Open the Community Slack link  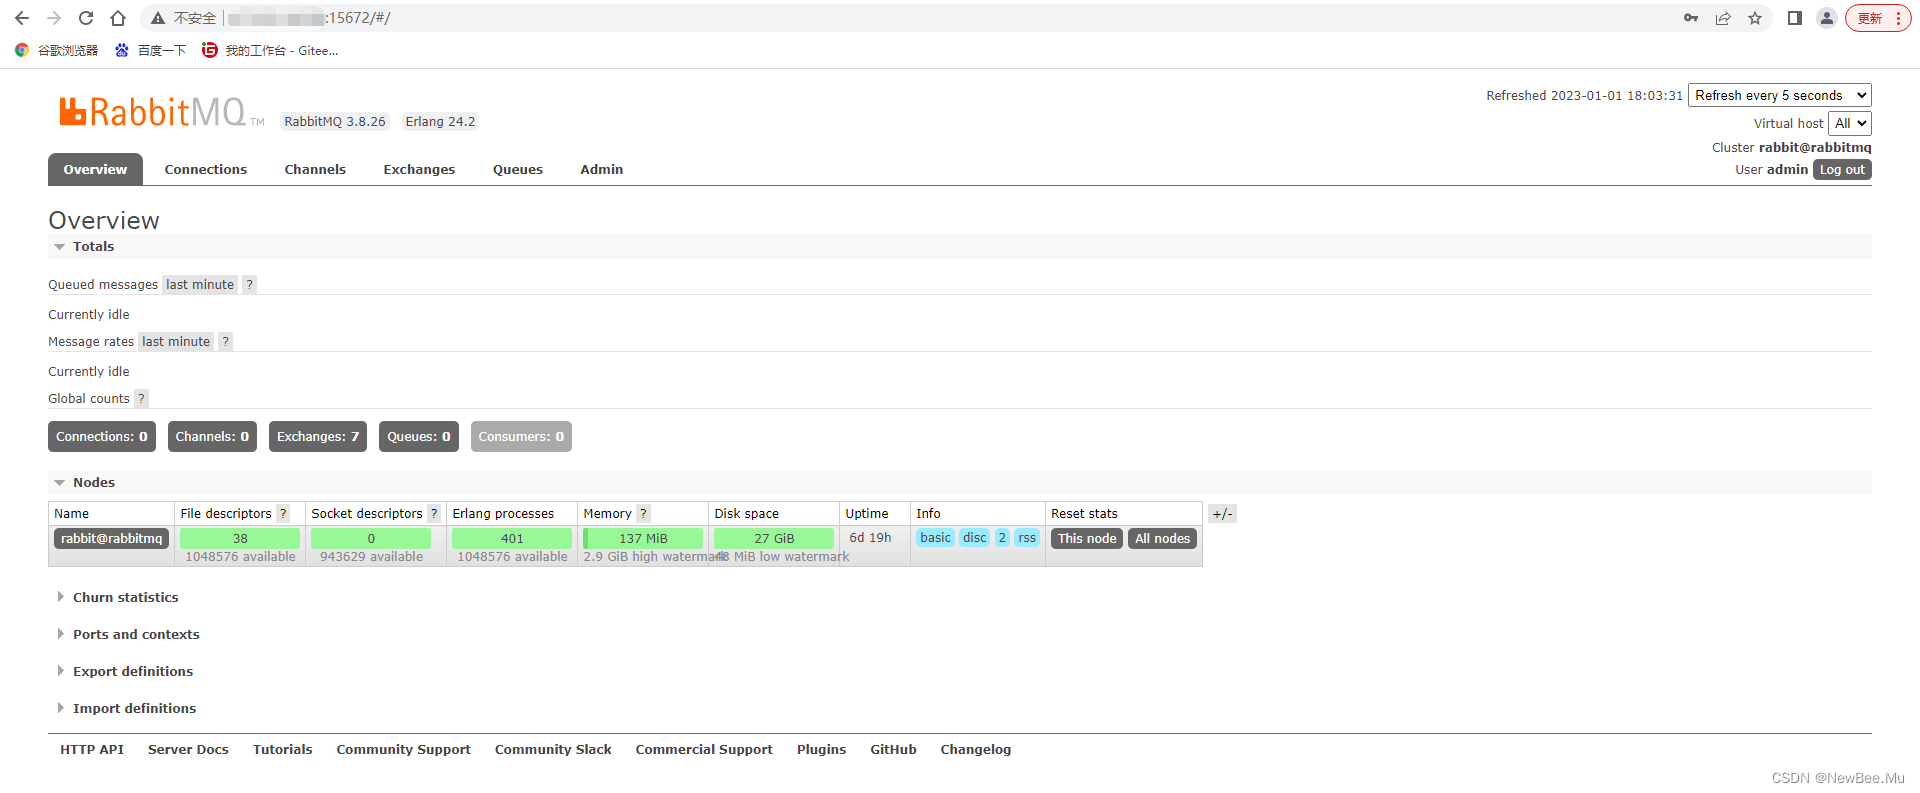pyautogui.click(x=553, y=749)
